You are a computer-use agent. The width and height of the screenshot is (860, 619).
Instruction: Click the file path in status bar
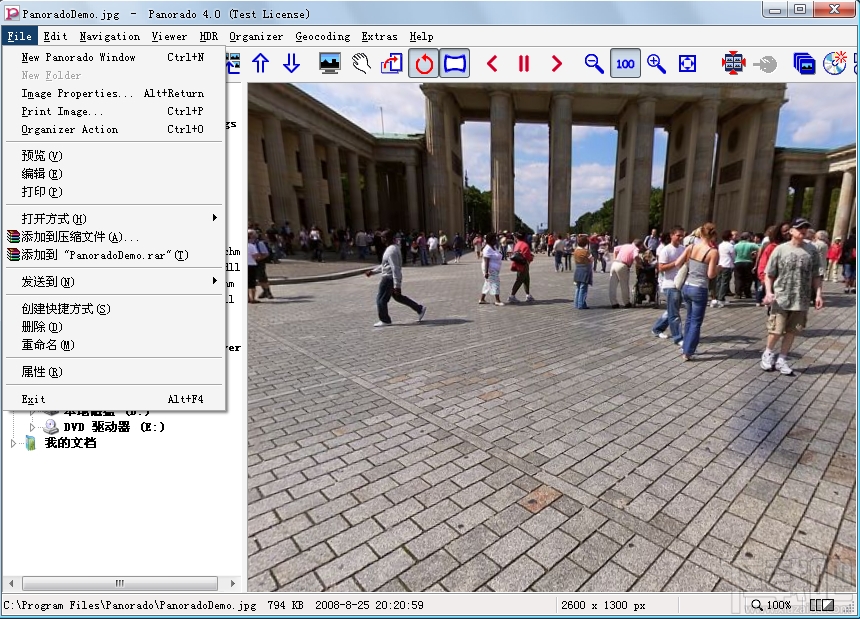(x=130, y=605)
